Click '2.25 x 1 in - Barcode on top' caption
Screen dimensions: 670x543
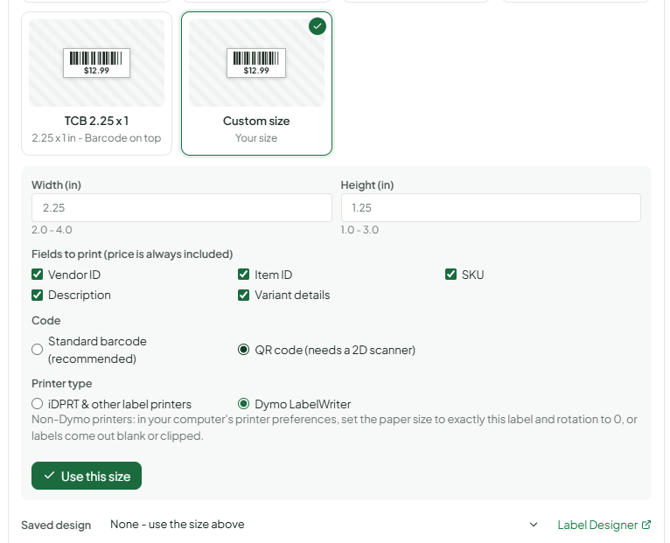[x=97, y=138]
